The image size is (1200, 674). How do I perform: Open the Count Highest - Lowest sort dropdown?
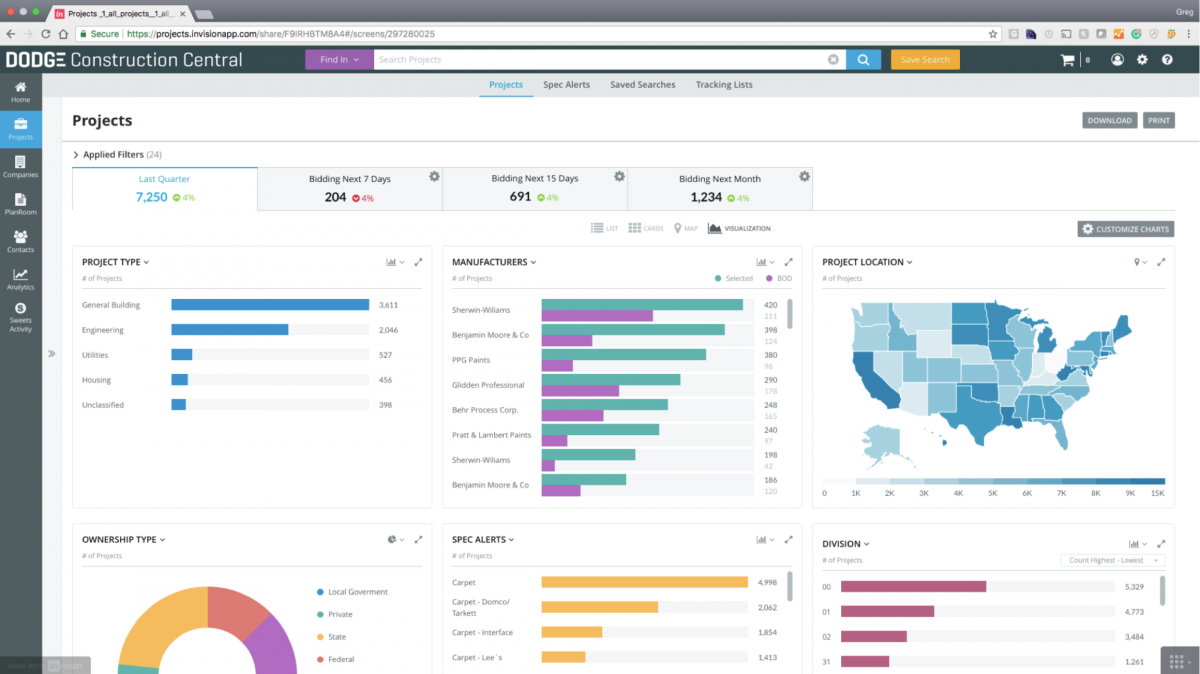1112,560
